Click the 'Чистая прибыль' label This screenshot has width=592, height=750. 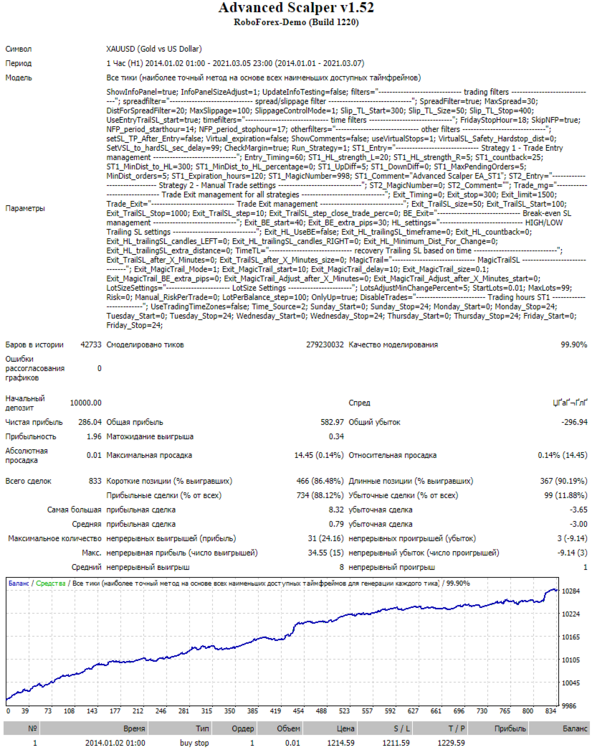pos(34,422)
